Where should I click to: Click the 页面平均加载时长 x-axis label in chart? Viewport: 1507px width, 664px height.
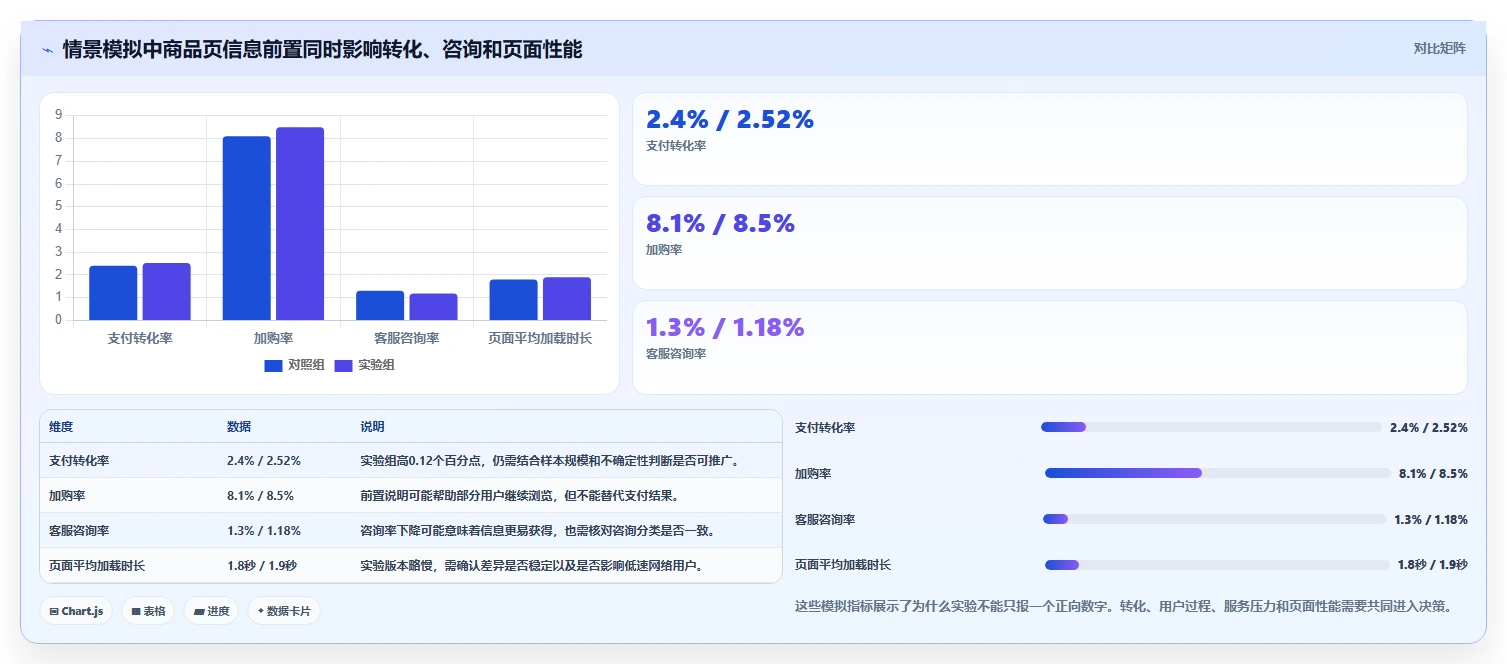[x=540, y=338]
